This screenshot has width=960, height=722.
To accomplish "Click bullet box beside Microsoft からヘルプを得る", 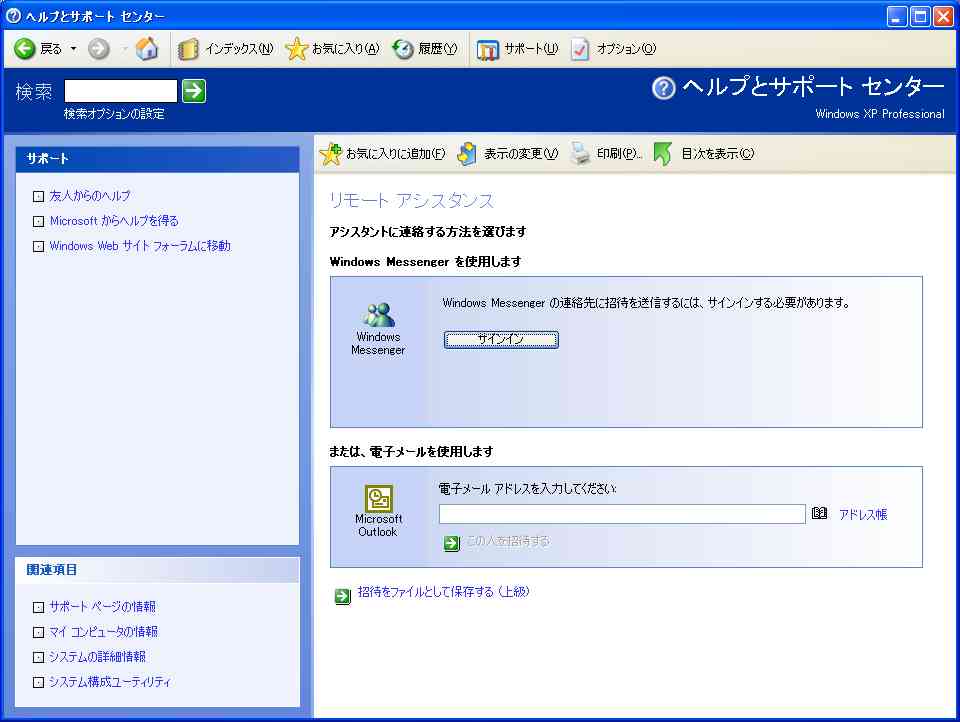I will pos(39,222).
